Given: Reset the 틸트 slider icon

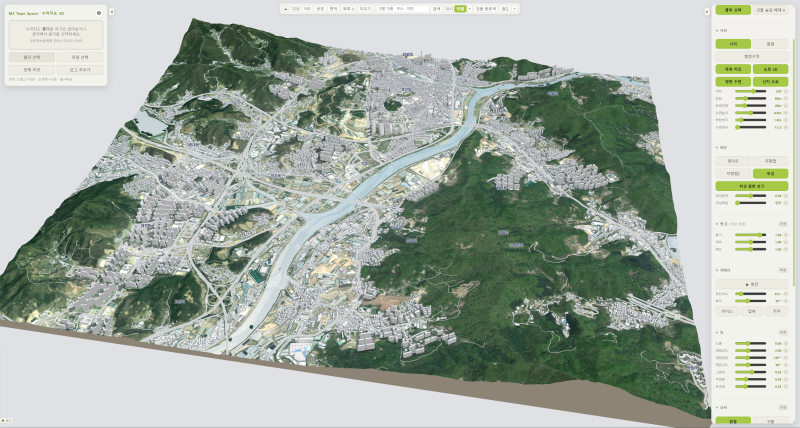Looking at the screenshot, I should [786, 301].
